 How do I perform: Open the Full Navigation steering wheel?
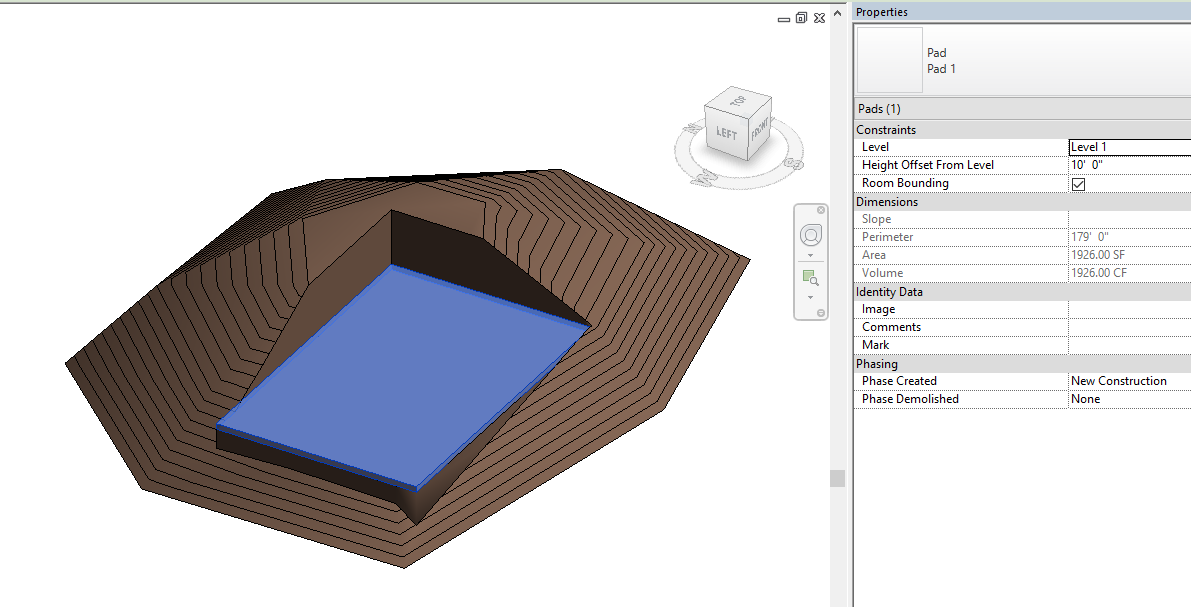810,236
